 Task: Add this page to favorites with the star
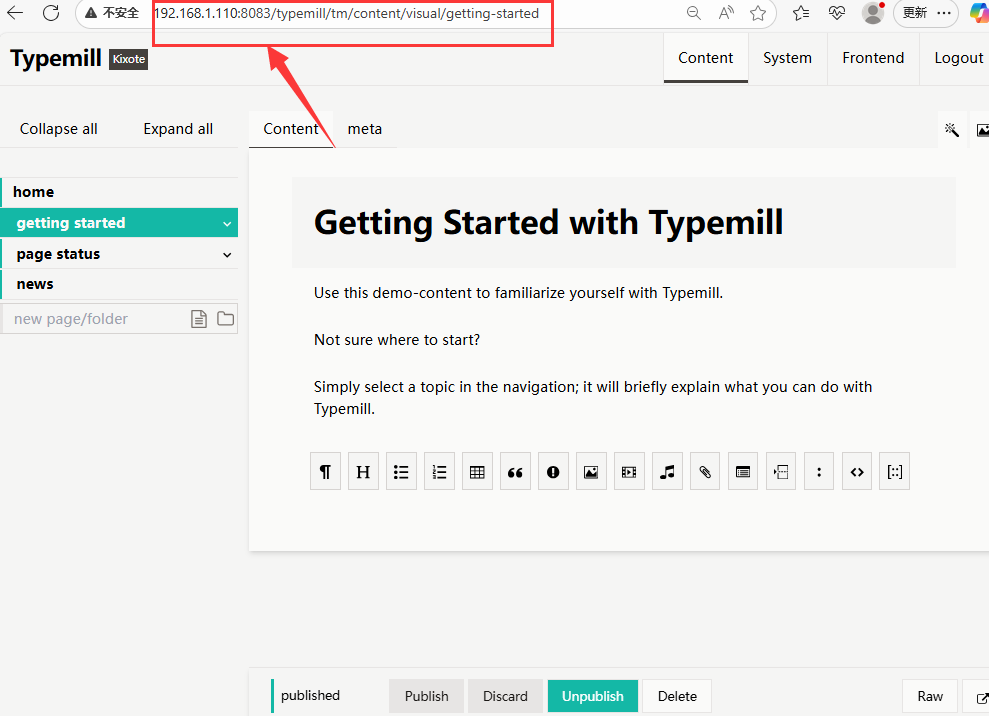[758, 13]
